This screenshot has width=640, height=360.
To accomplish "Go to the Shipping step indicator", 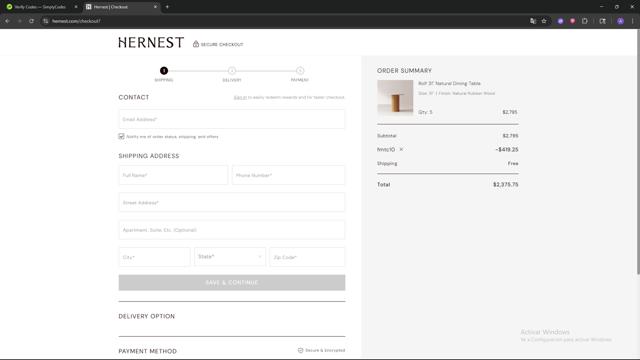I will 164,71.
